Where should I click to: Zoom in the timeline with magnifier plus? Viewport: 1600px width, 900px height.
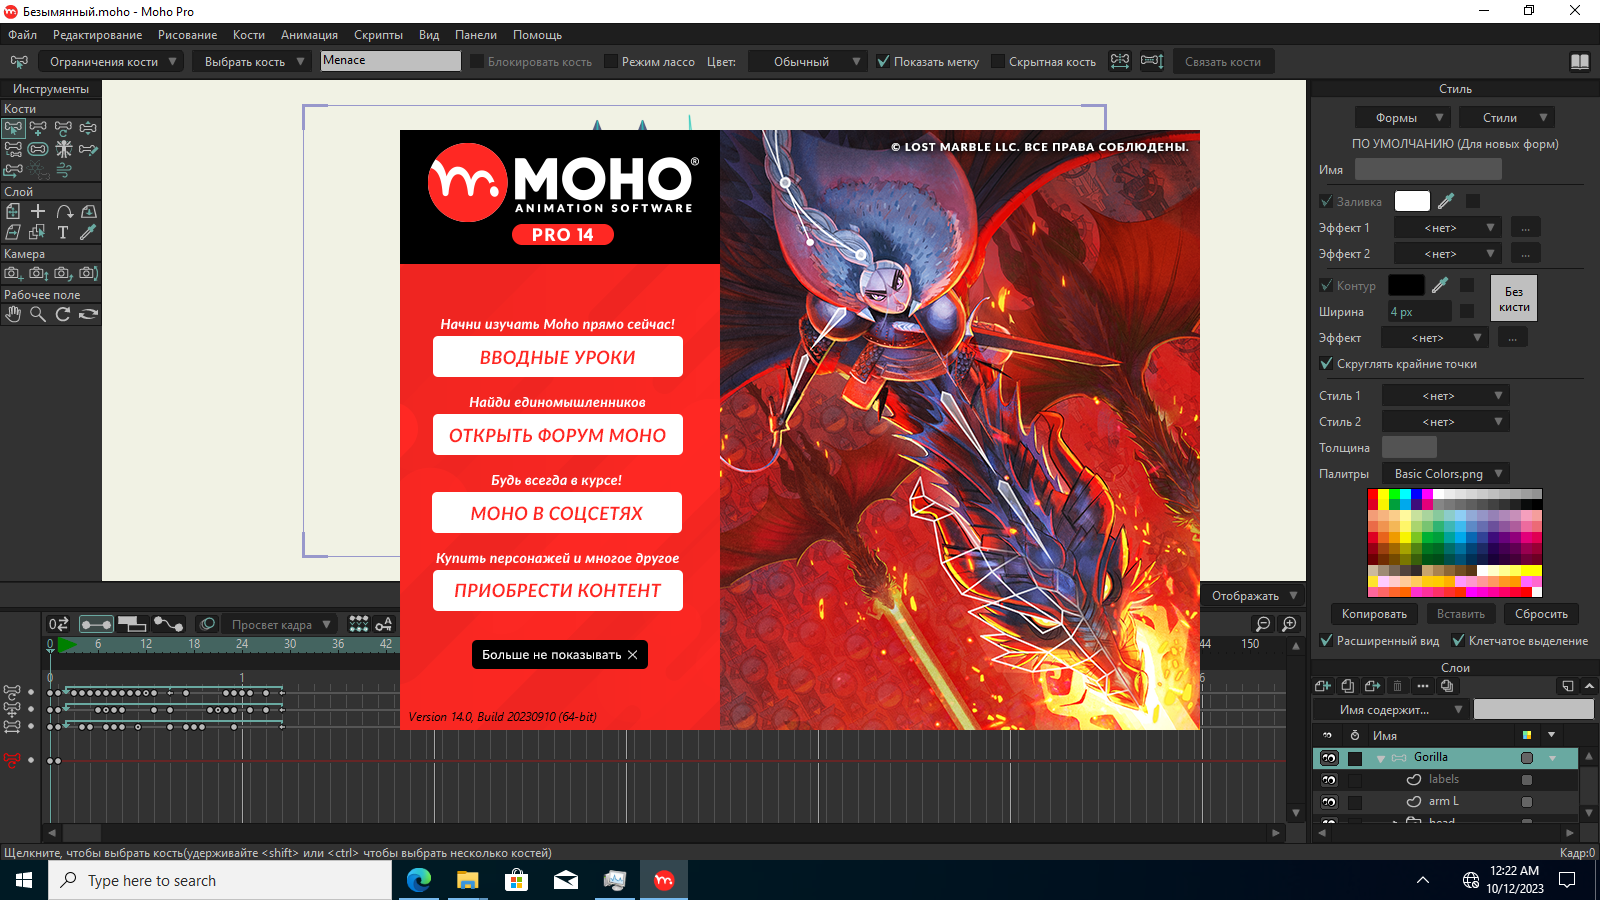1290,624
